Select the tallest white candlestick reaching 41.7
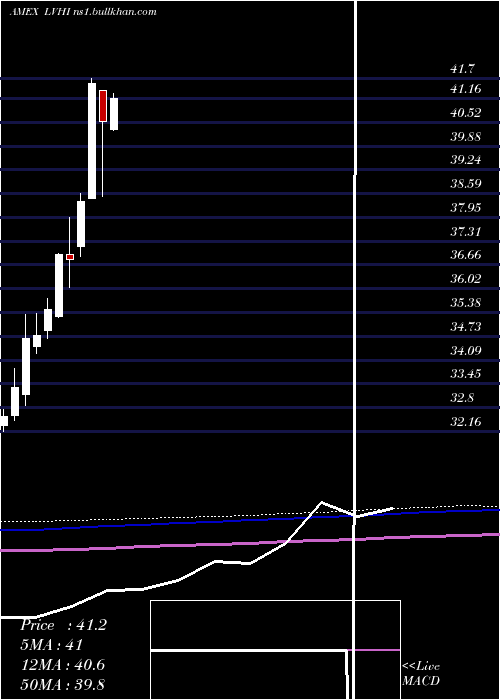 click(x=92, y=141)
